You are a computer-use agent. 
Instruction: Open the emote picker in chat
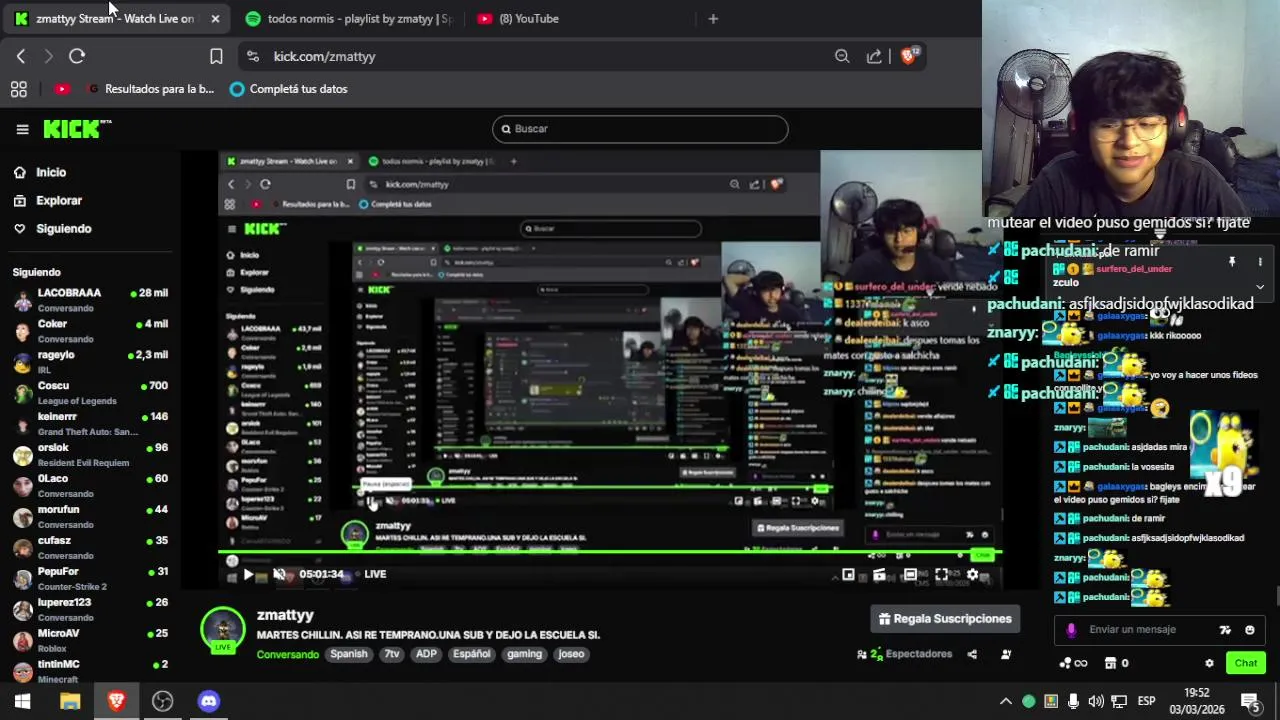[x=1249, y=630]
